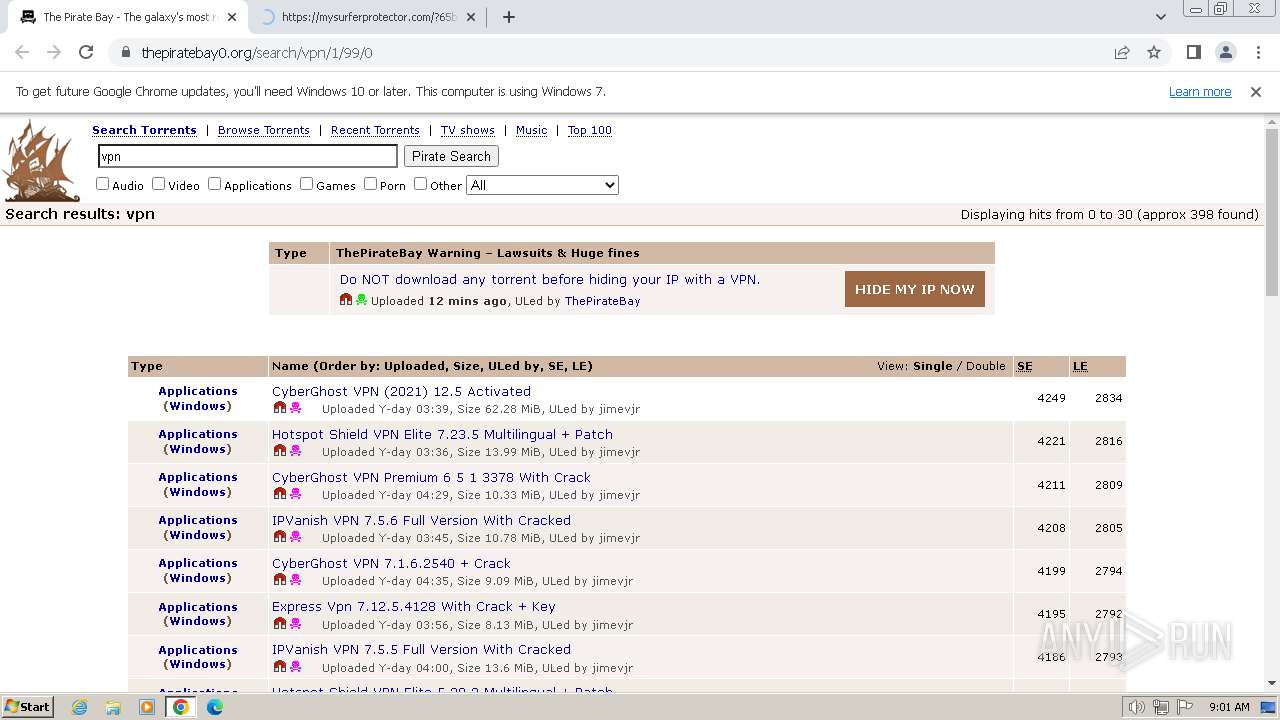This screenshot has width=1280, height=720.
Task: Go to TV shows section
Action: 468,130
